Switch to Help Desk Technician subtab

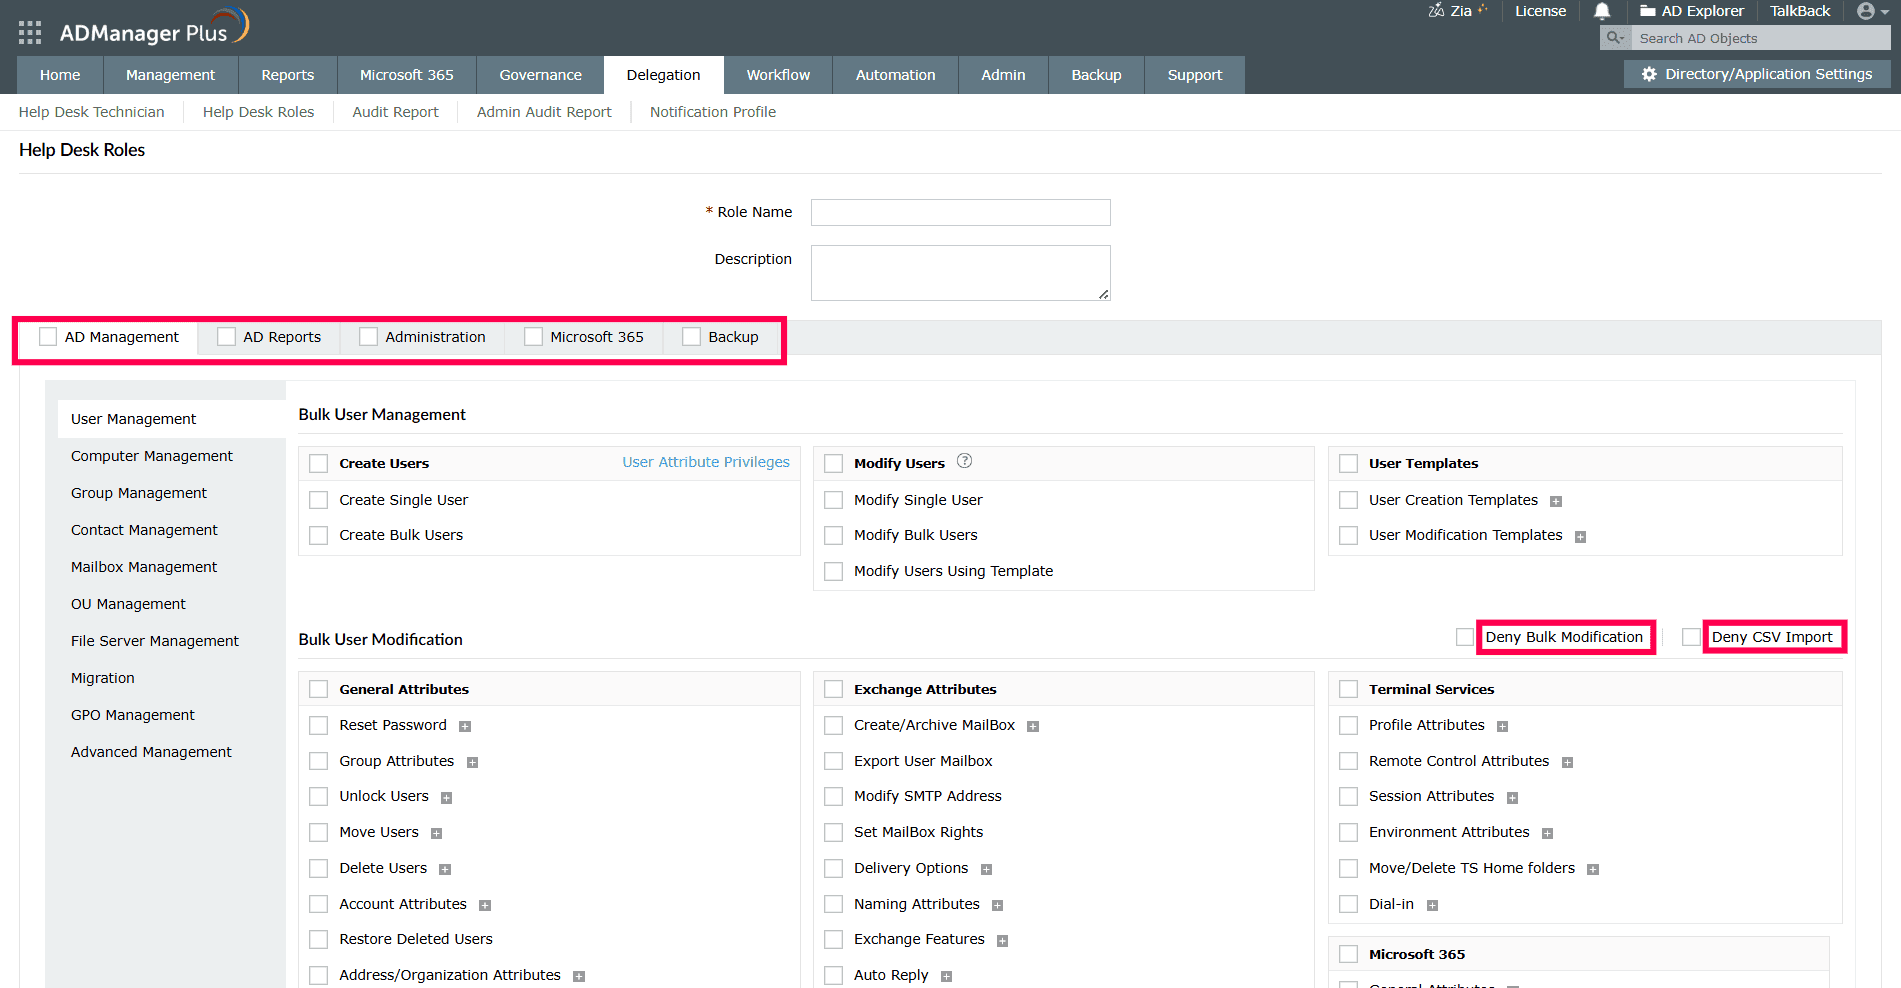[x=92, y=112]
